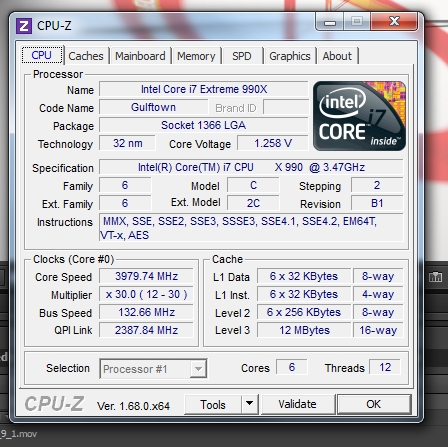
Task: Click the QPI Link value 2387.84 MHz
Action: click(x=146, y=330)
